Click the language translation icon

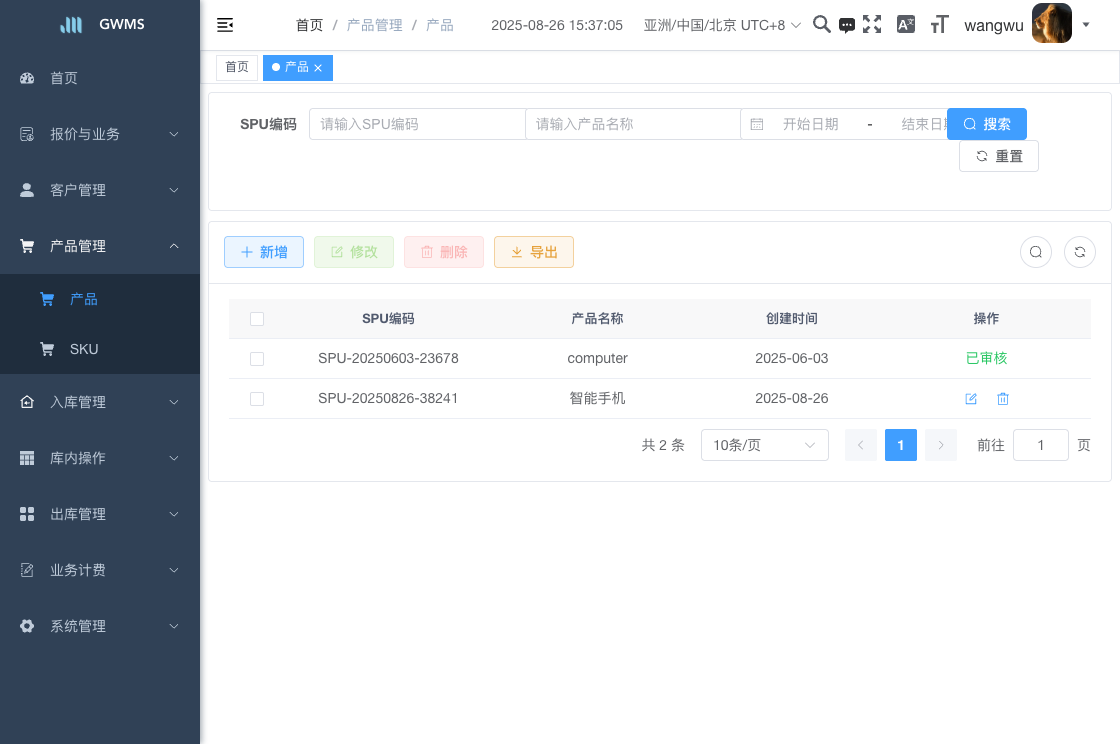point(906,25)
